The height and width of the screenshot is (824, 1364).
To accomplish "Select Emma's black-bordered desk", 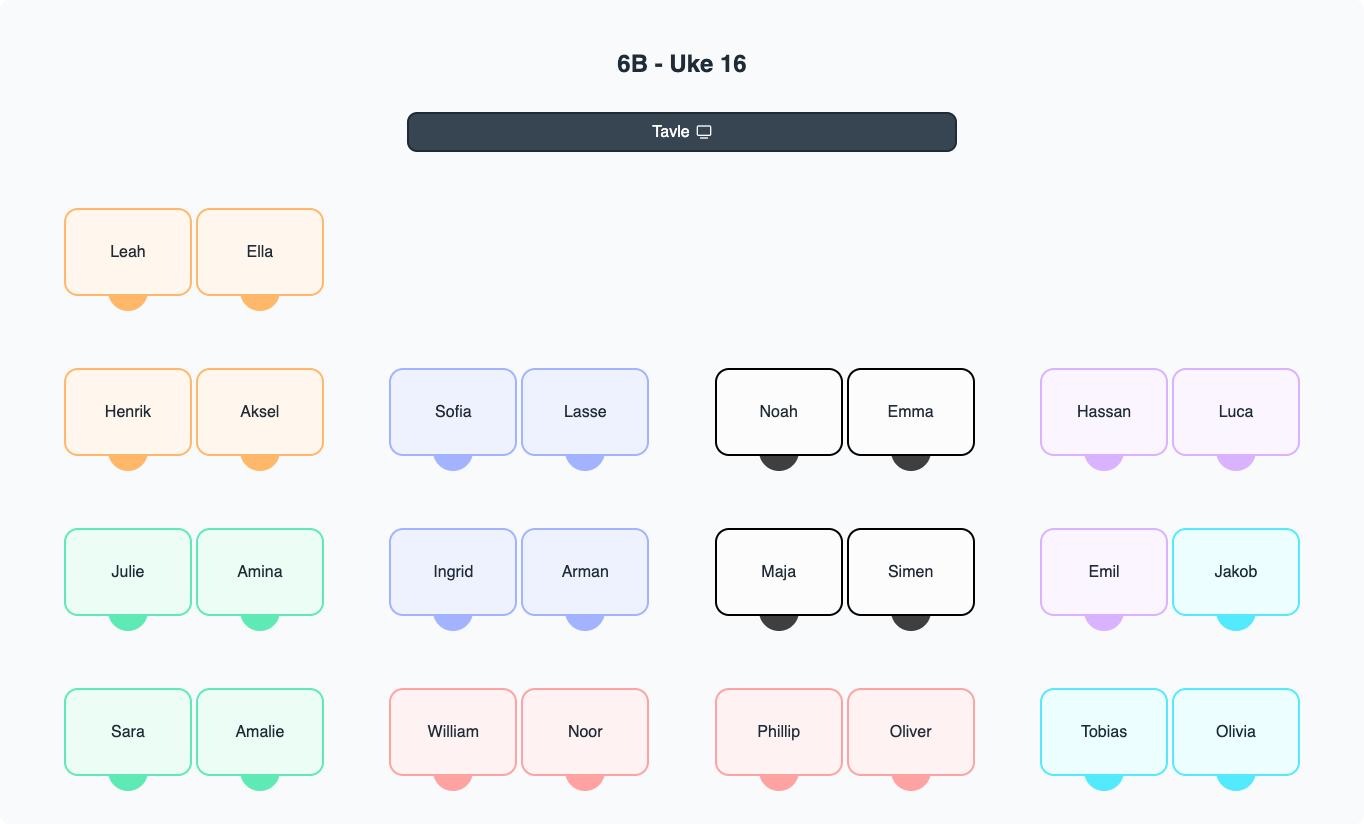I will coord(911,411).
